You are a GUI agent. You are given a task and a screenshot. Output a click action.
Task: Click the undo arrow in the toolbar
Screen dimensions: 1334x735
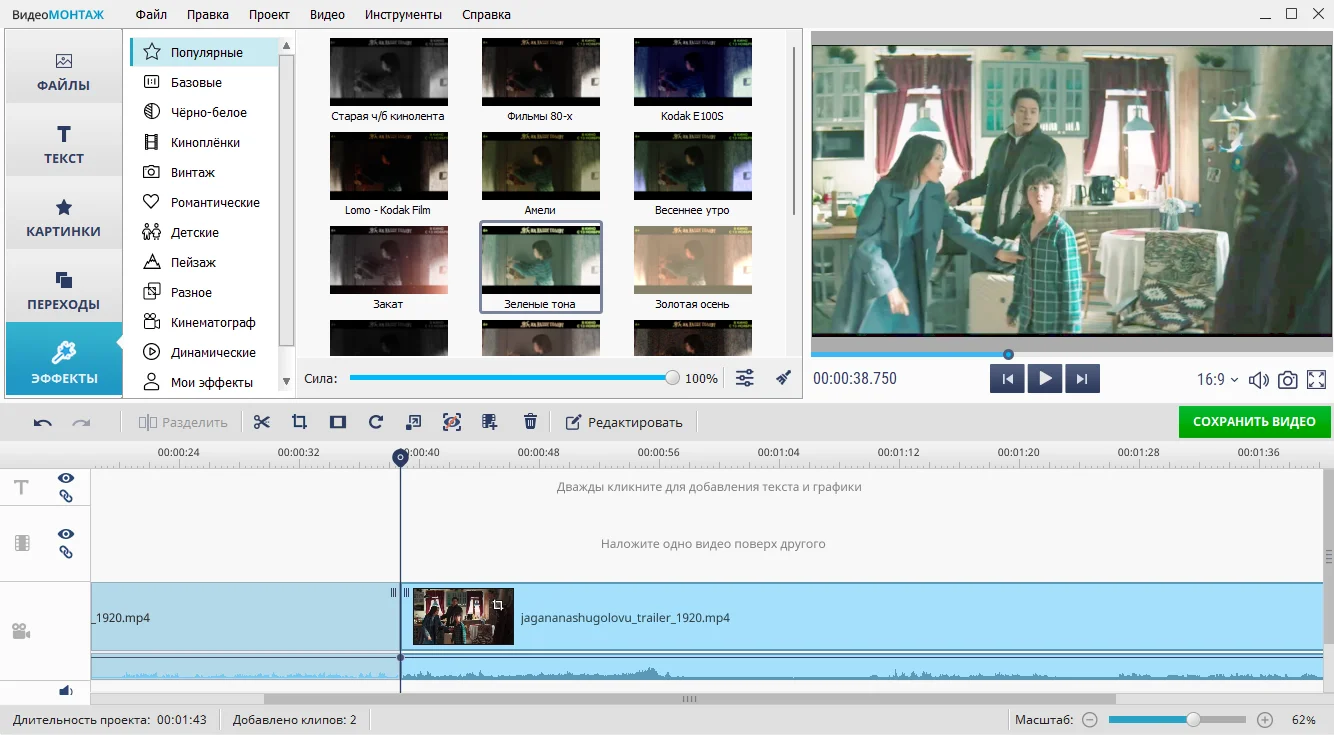(43, 422)
